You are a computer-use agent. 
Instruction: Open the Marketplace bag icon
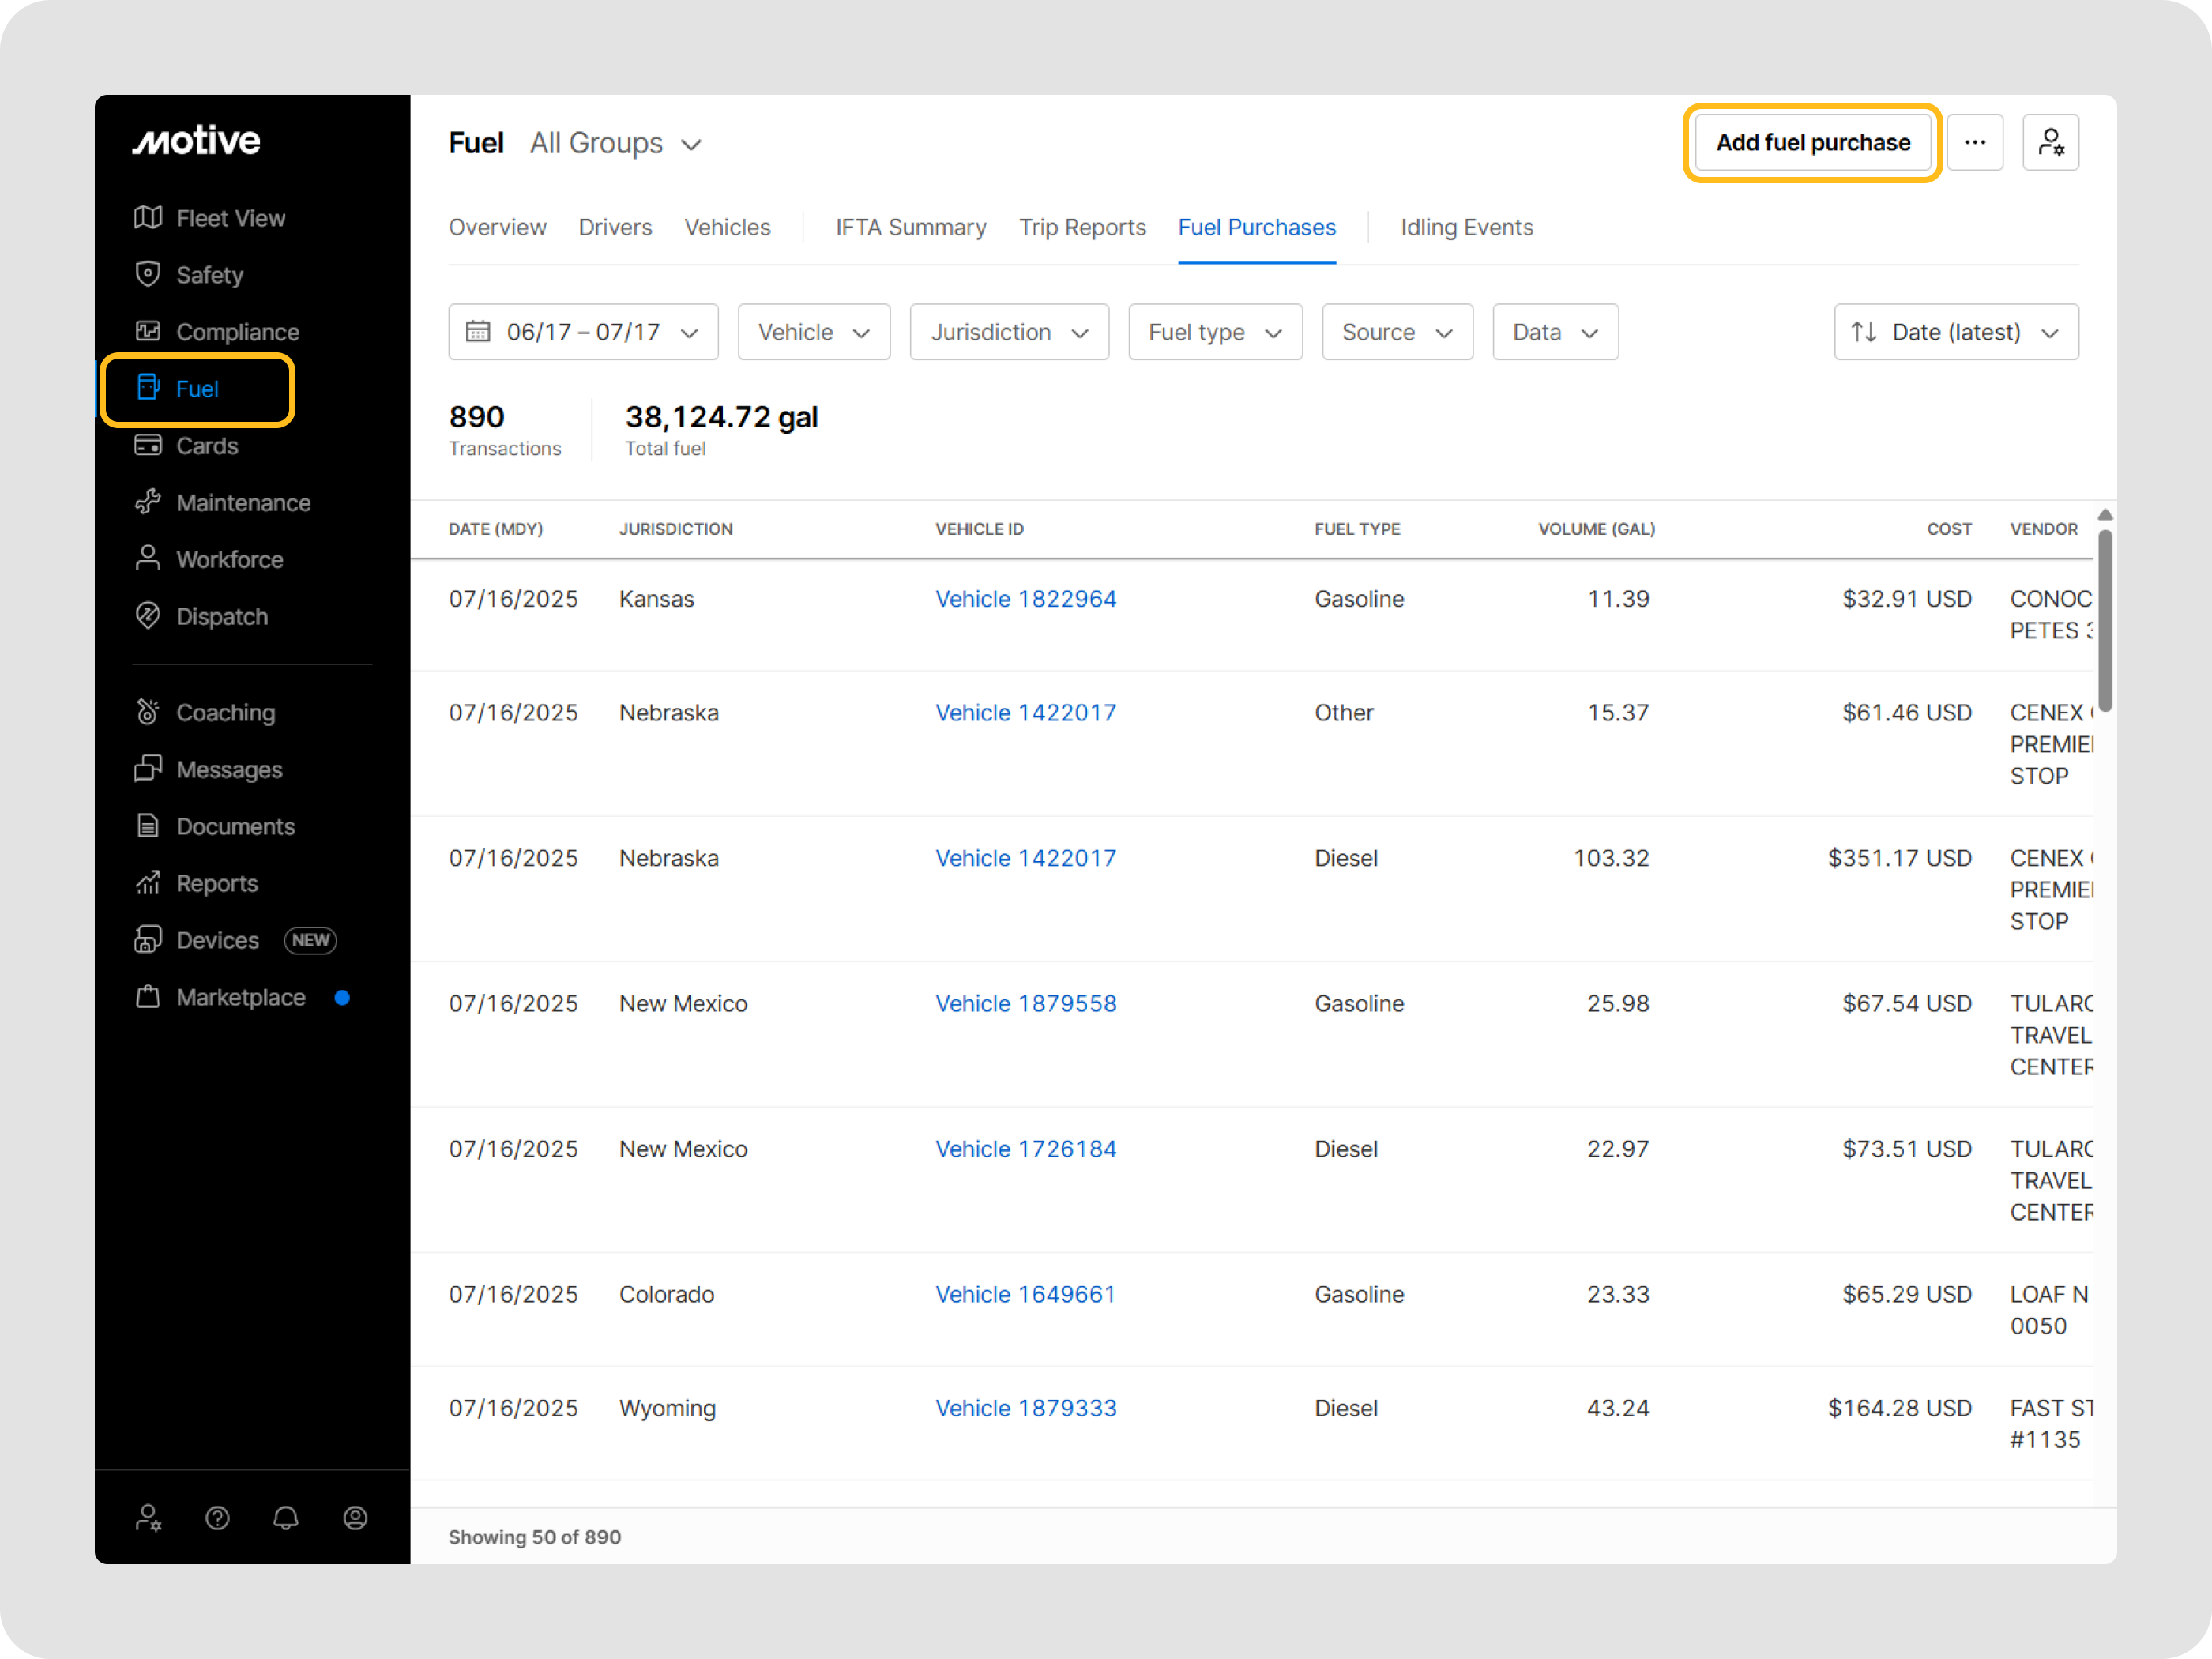click(x=148, y=997)
